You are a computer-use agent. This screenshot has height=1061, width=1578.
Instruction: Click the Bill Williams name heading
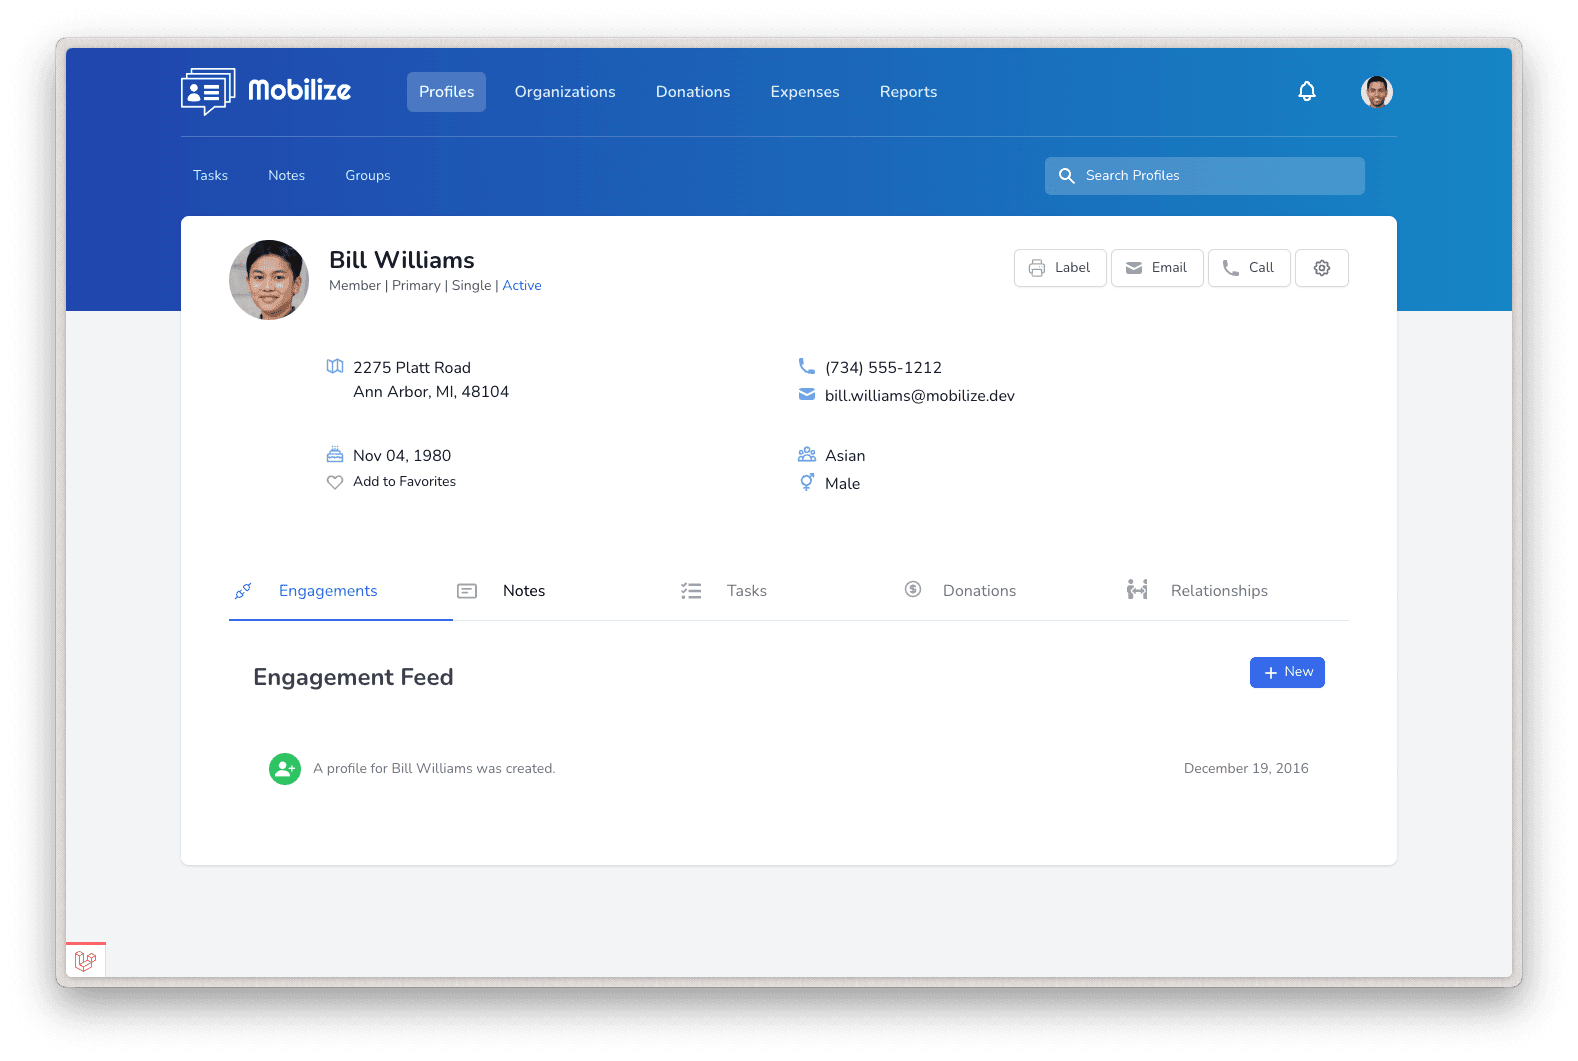point(402,260)
